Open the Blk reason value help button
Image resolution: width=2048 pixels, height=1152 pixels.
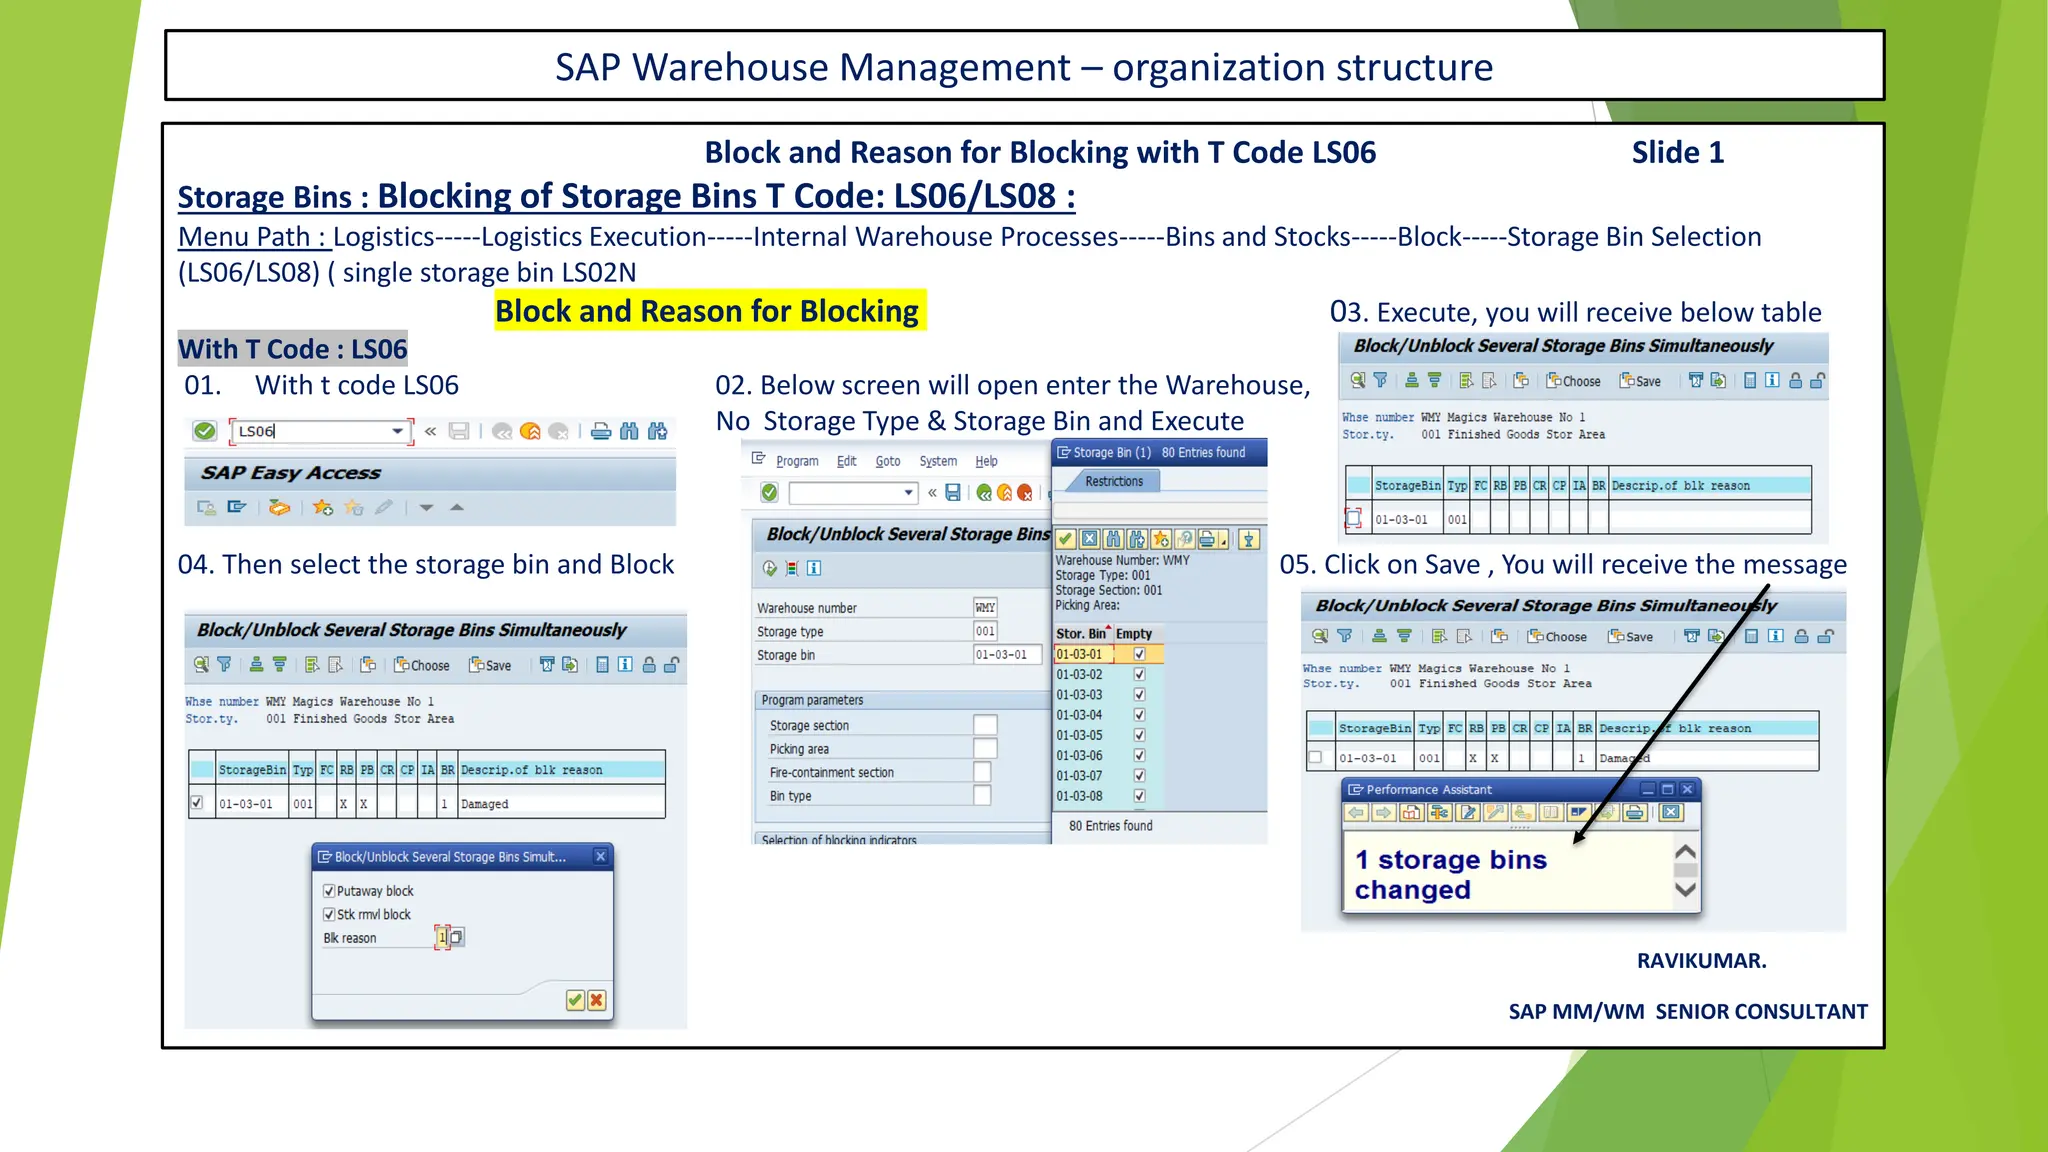457,937
